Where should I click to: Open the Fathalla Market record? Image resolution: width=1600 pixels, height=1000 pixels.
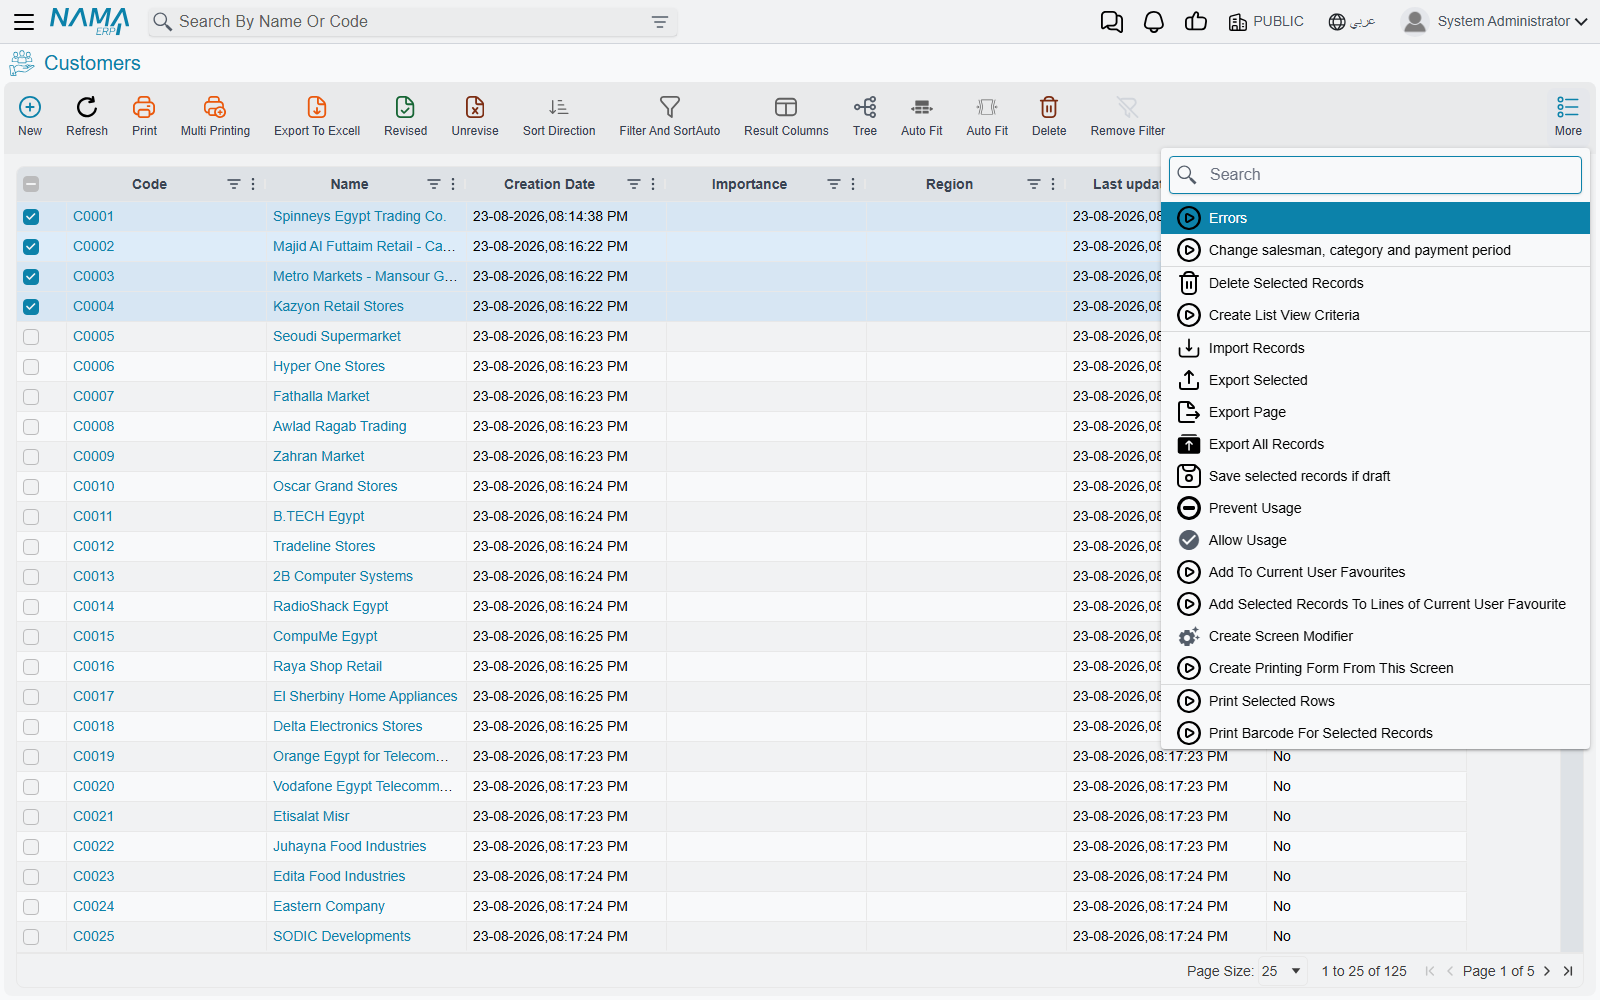pos(321,396)
